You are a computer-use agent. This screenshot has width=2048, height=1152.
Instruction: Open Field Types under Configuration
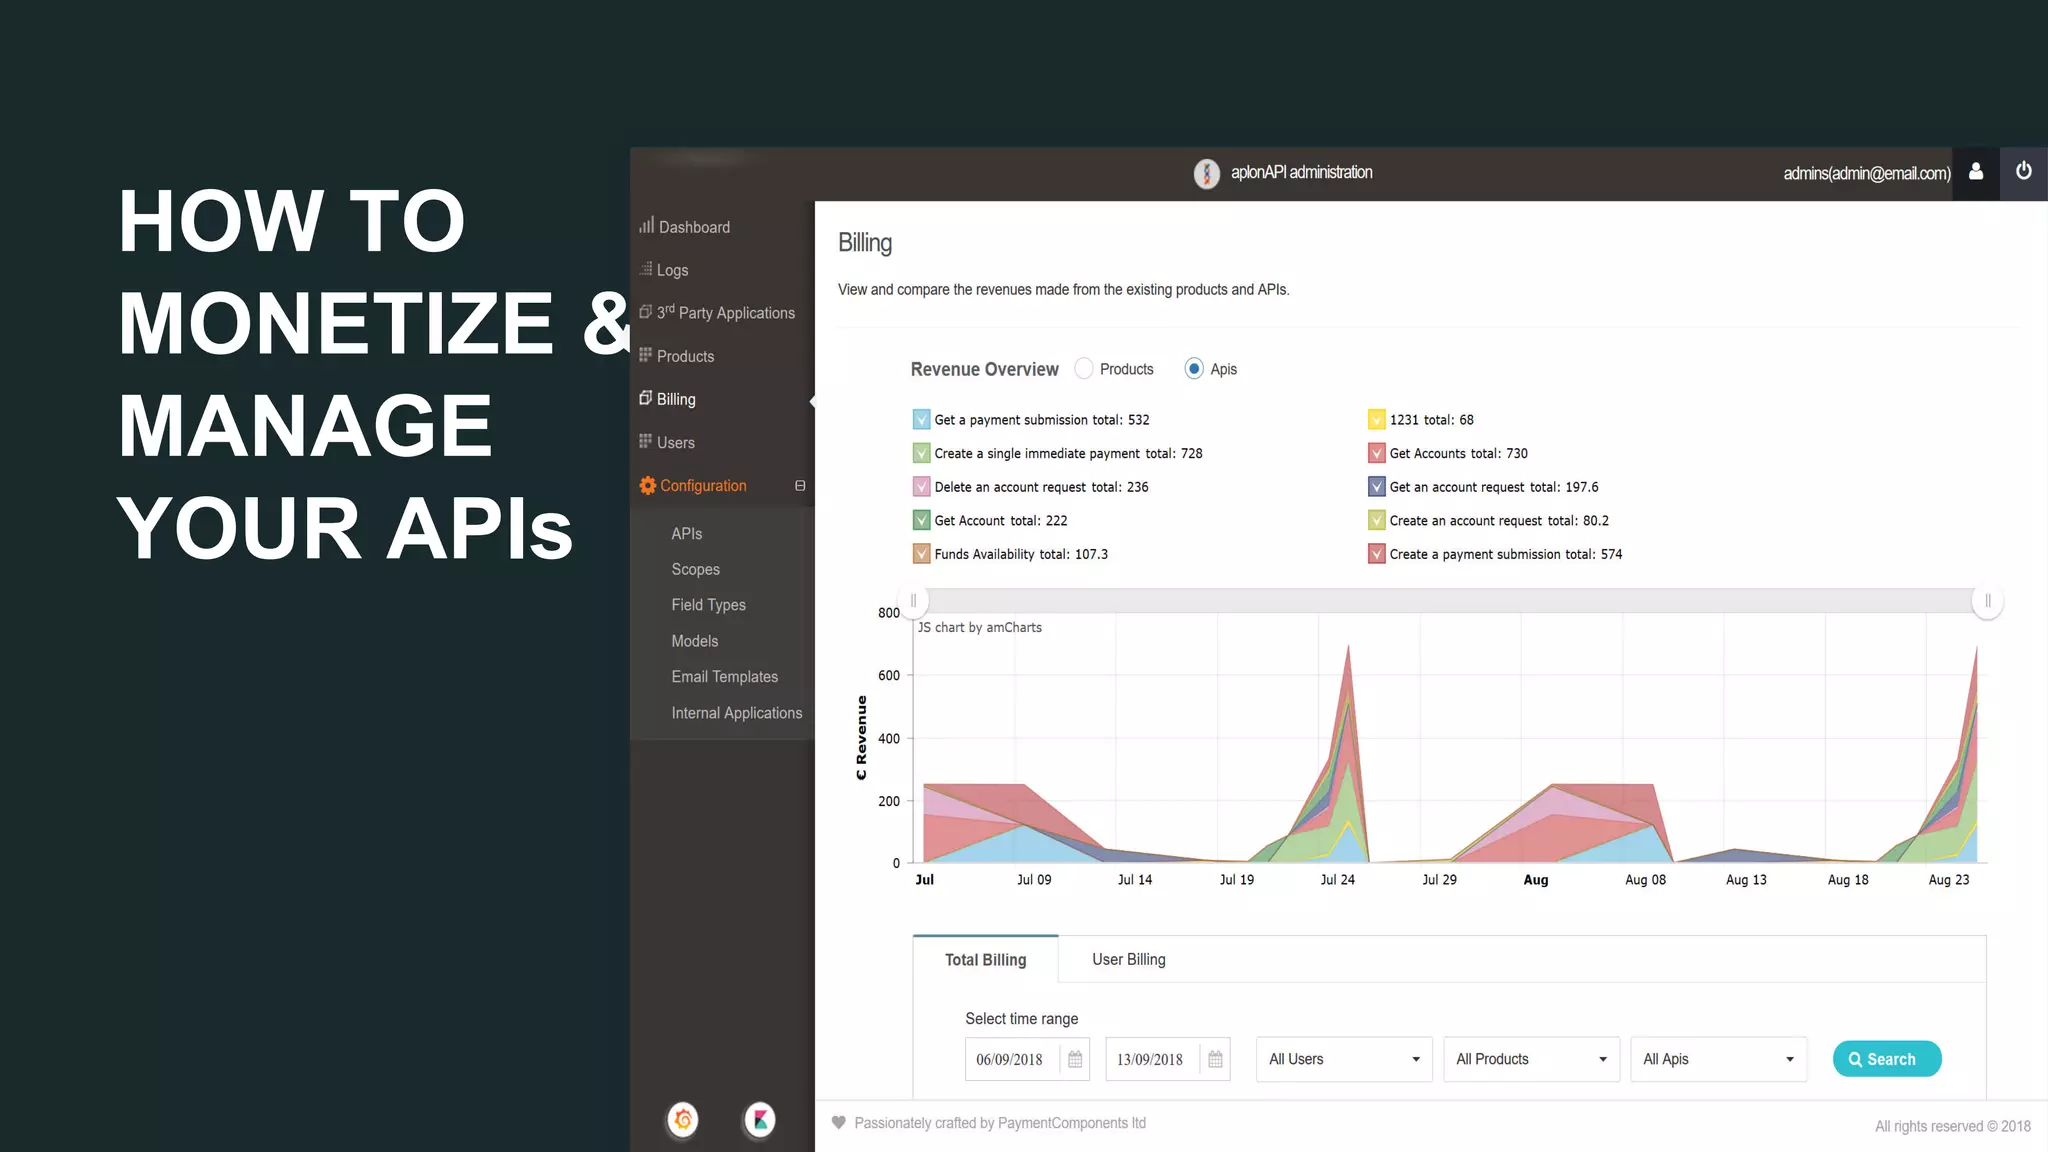pyautogui.click(x=709, y=605)
